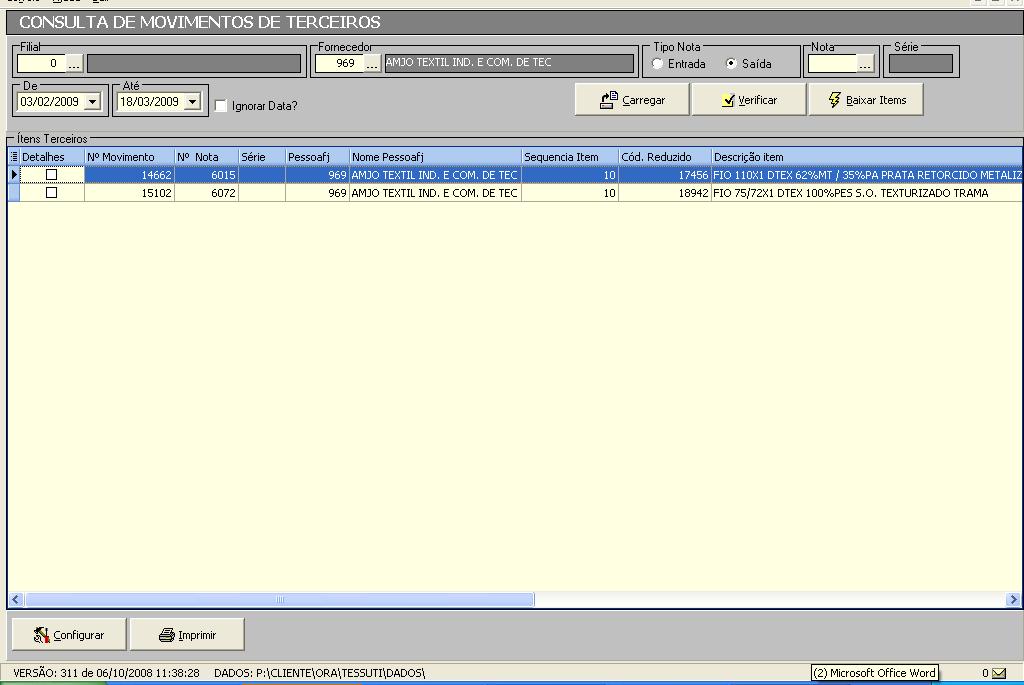The image size is (1024, 685).
Task: Check Detalhes box for movement 14662
Action: pyautogui.click(x=52, y=175)
